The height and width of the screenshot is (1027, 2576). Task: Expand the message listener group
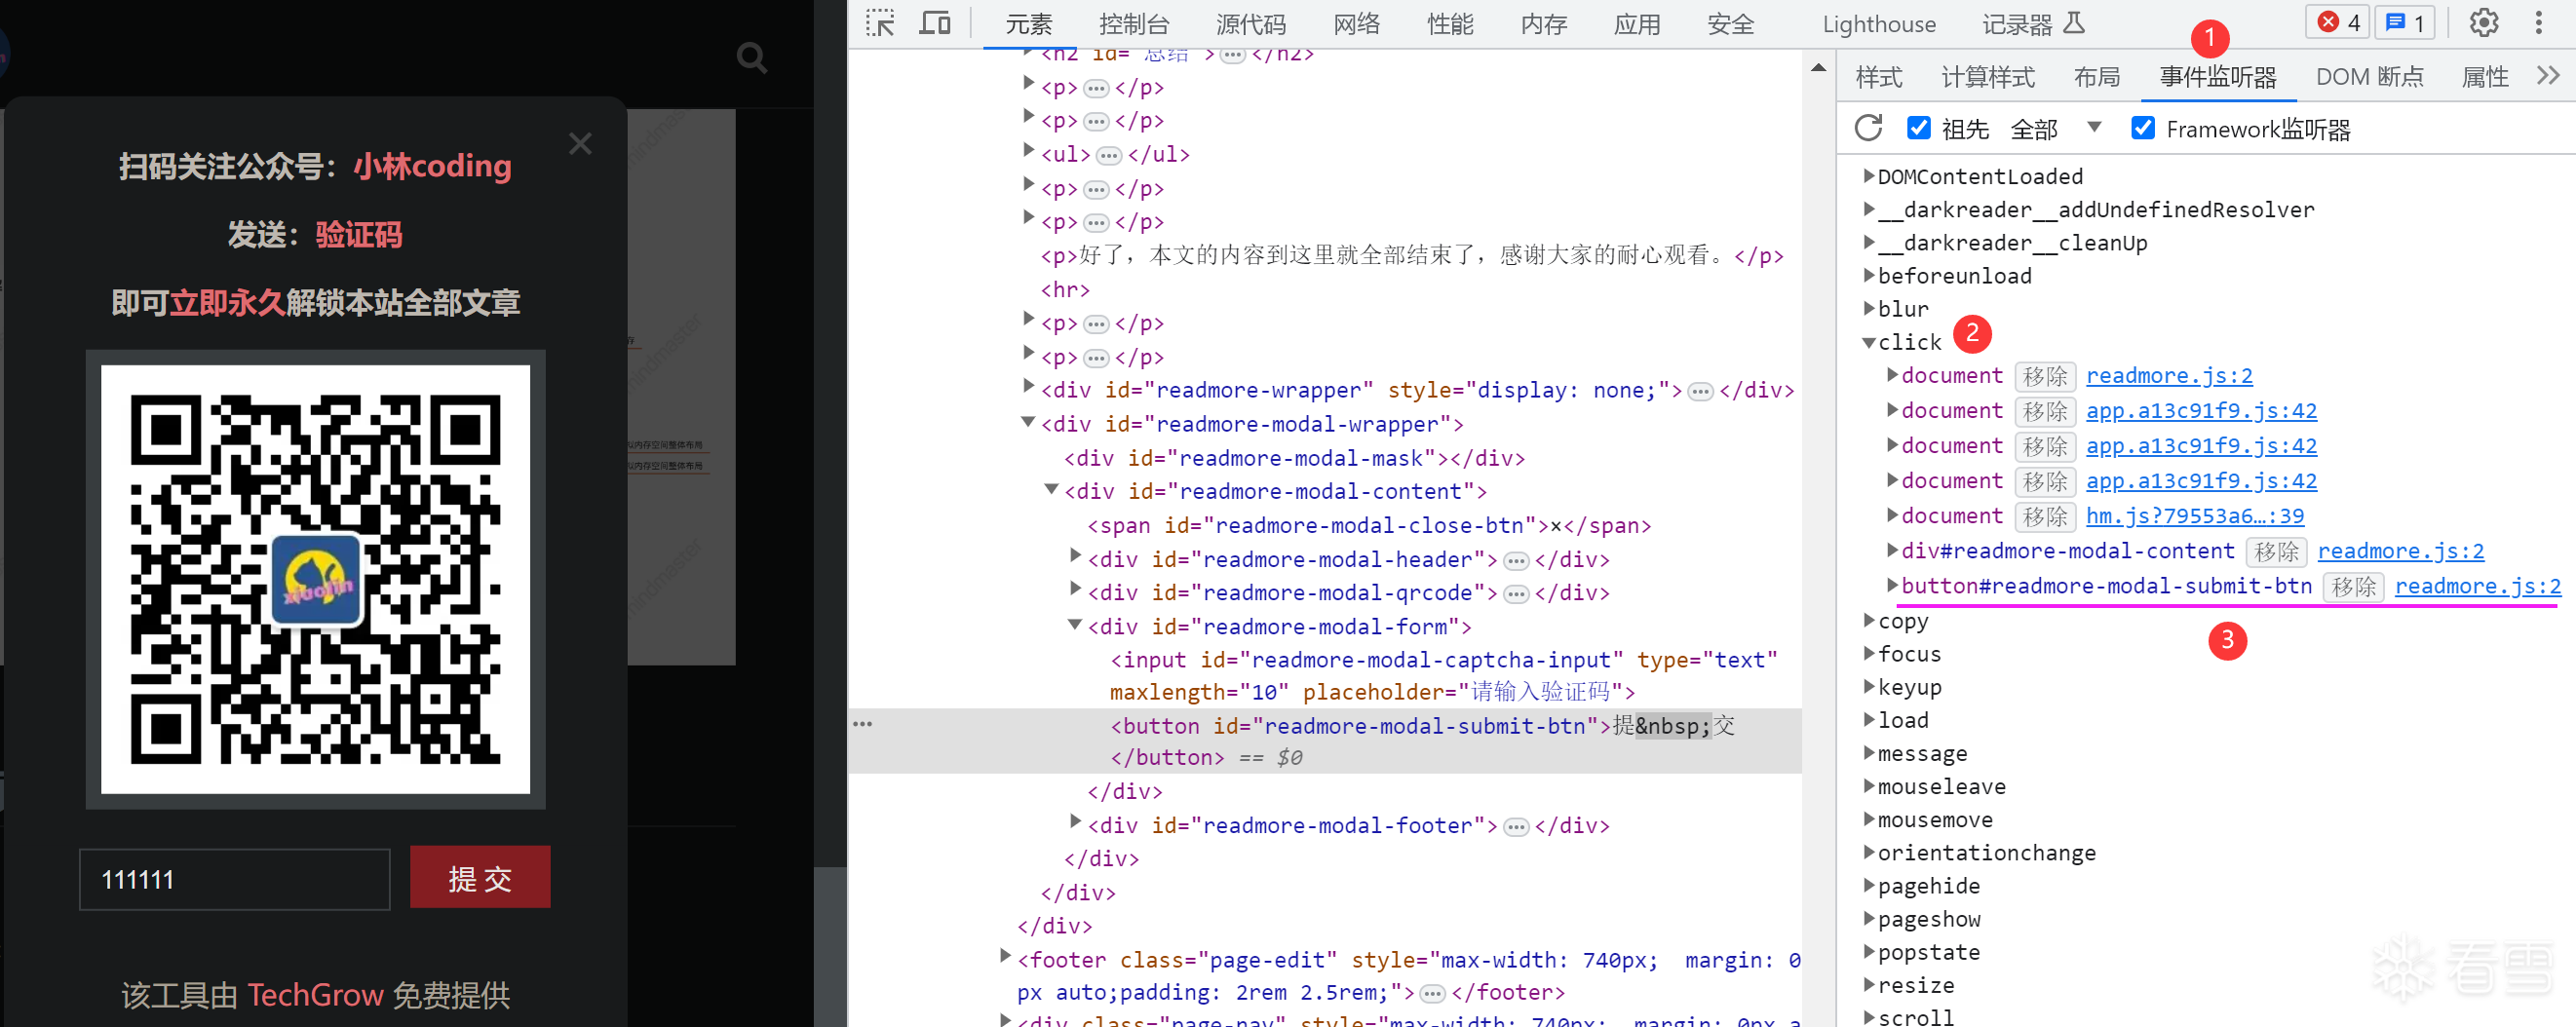pos(1868,753)
